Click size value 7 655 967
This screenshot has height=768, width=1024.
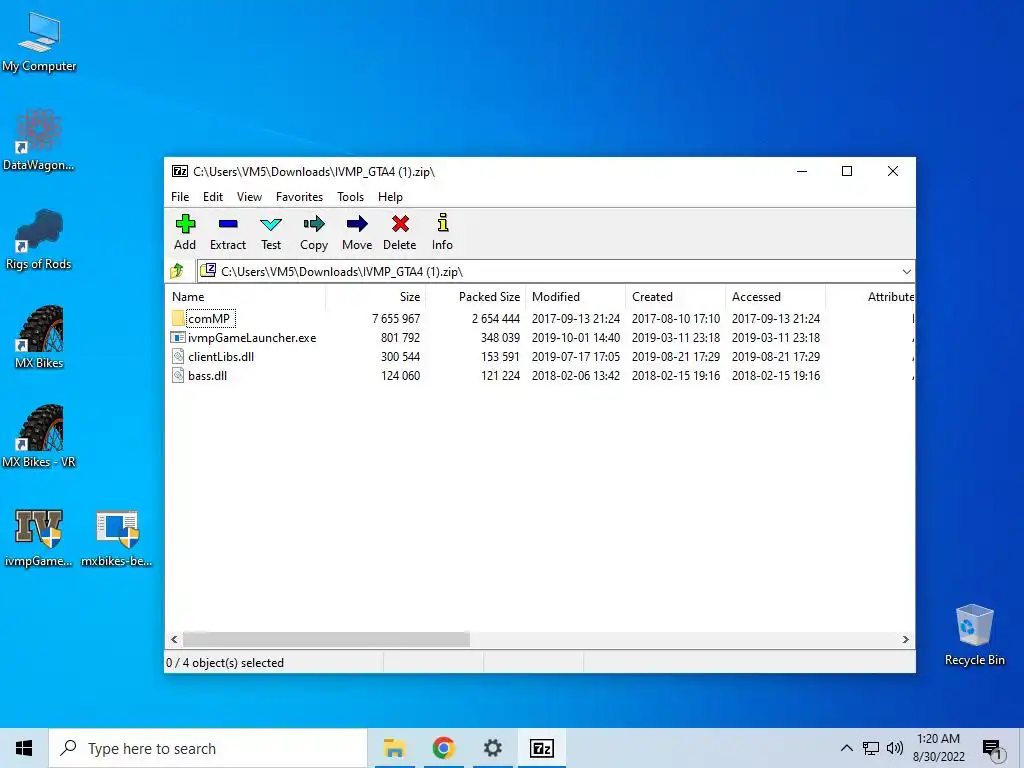(x=396, y=319)
